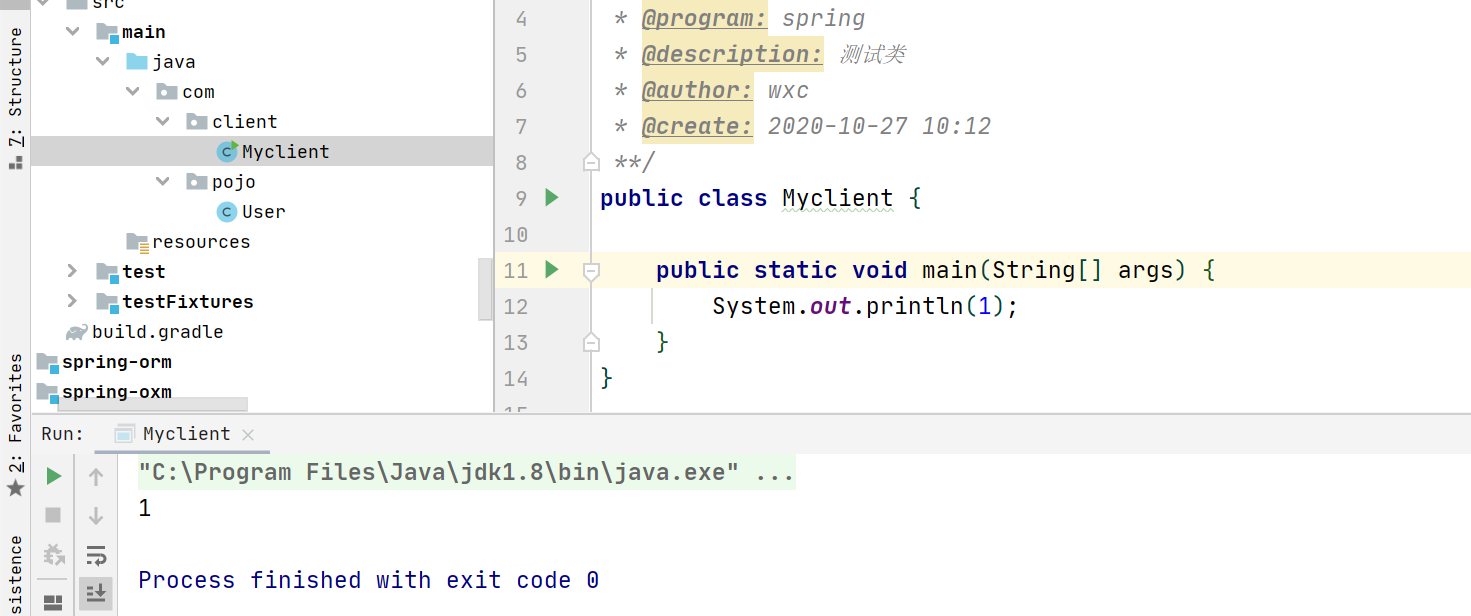Click the 'Process finished with exit code 0' message

(x=369, y=580)
